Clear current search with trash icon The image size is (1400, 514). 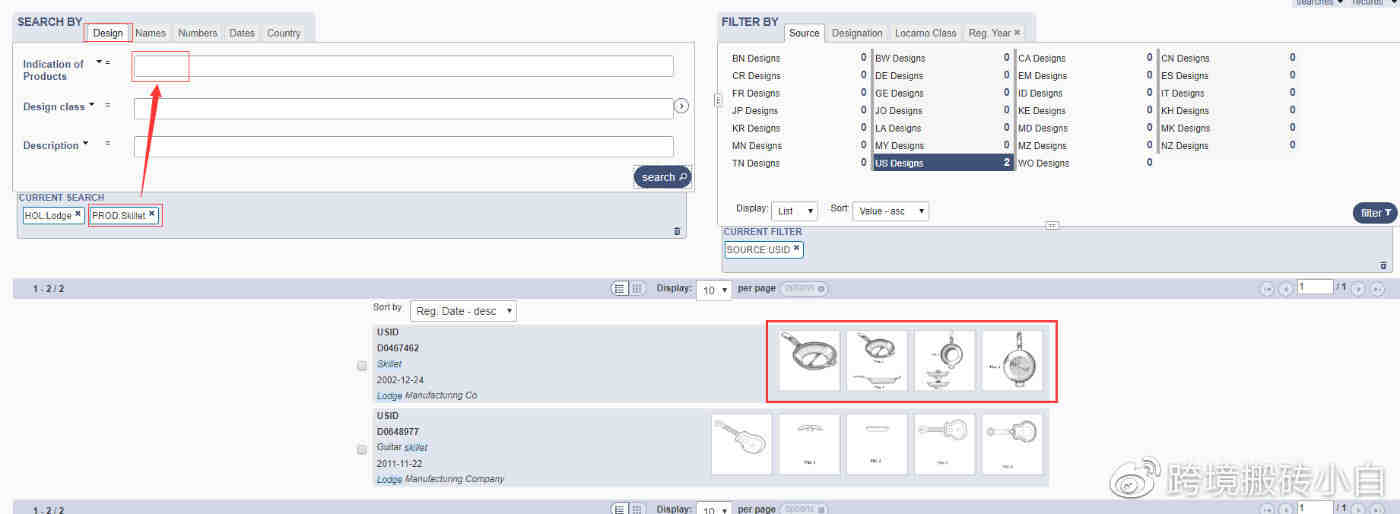point(677,231)
